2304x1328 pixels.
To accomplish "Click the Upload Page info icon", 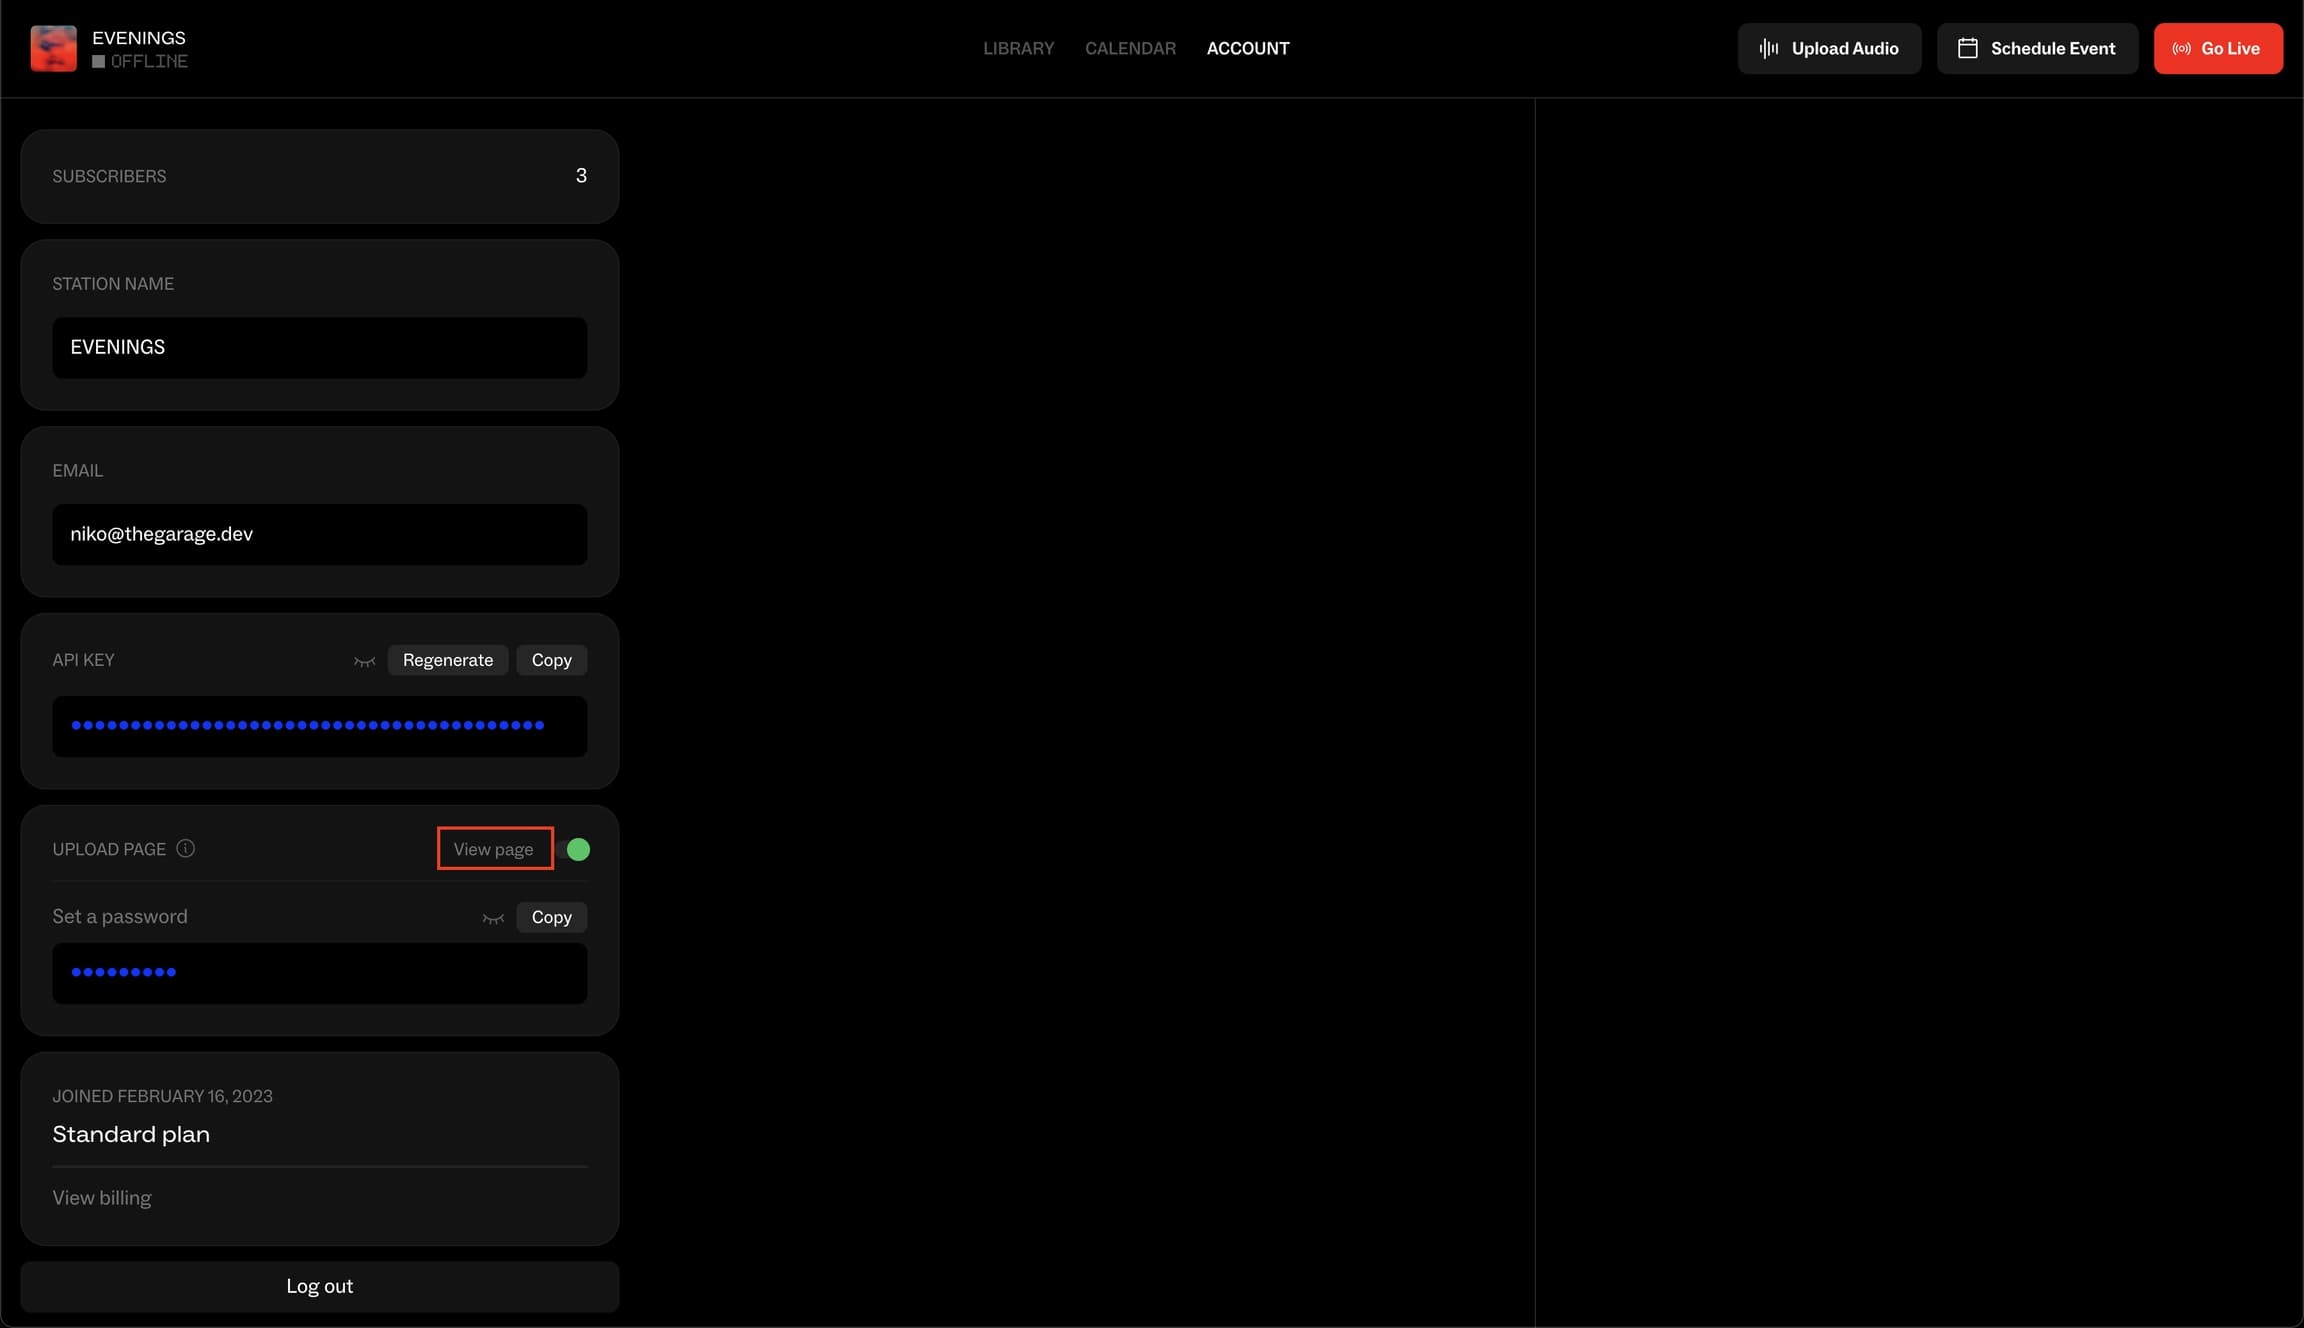I will tap(186, 849).
